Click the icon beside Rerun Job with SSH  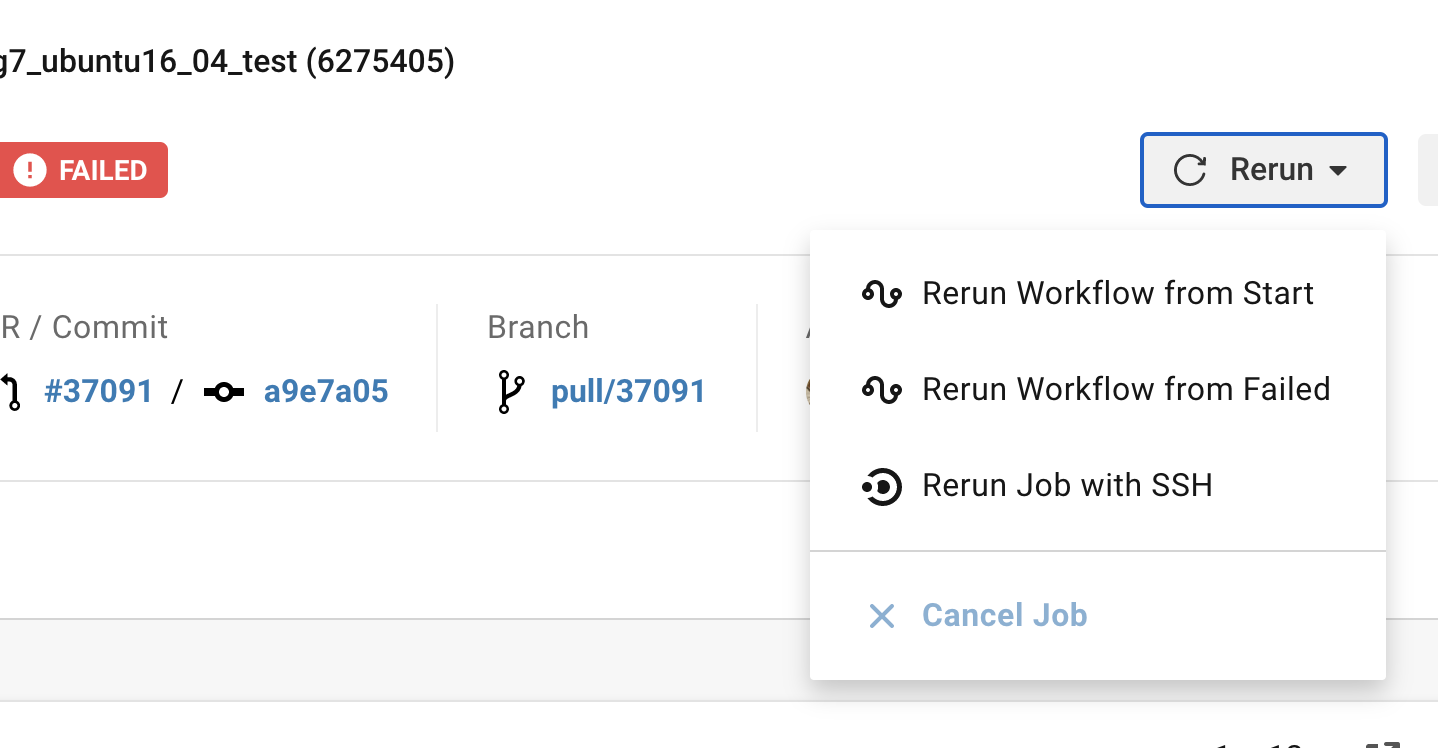pos(881,486)
